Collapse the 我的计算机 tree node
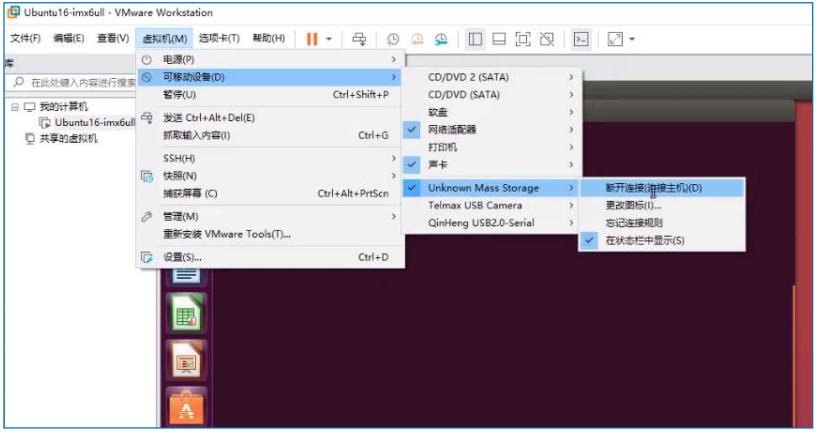Image resolution: width=819 pixels, height=434 pixels. coord(15,107)
